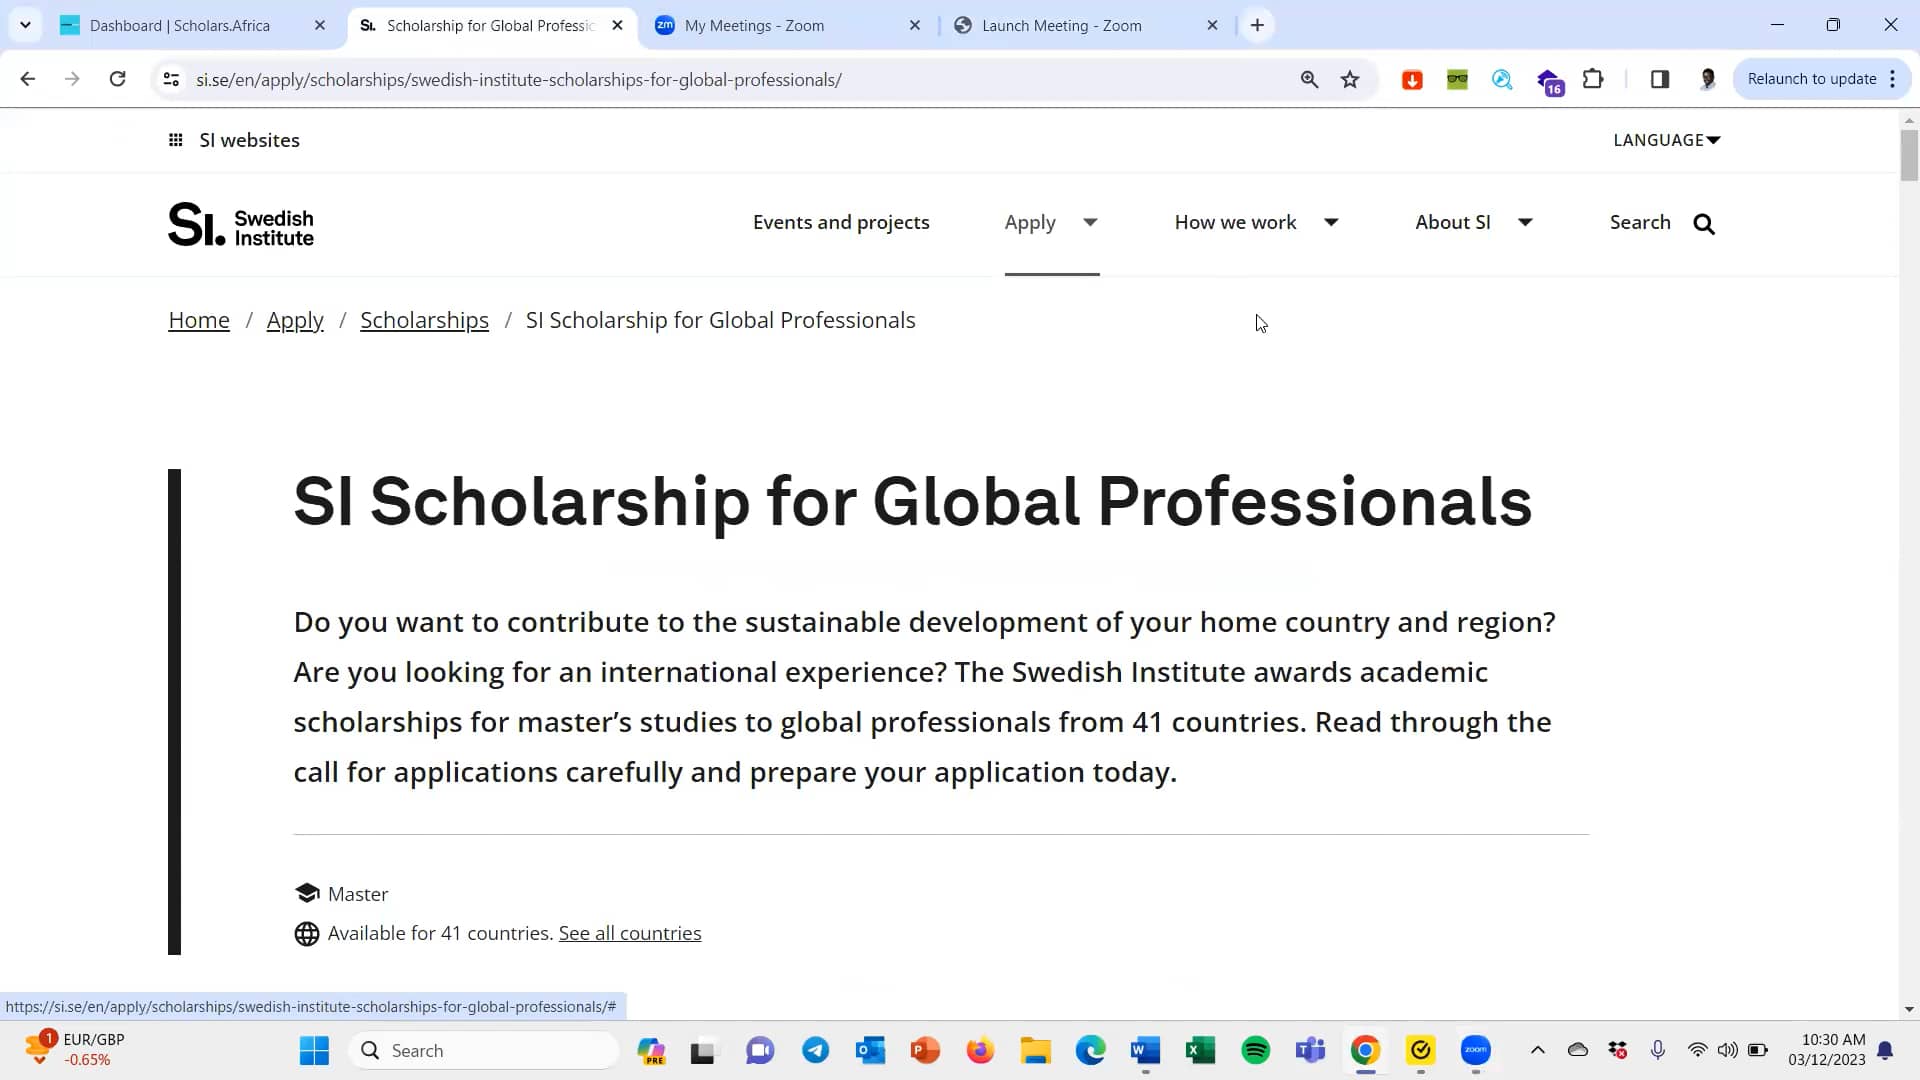Click the See all countries link

(630, 932)
